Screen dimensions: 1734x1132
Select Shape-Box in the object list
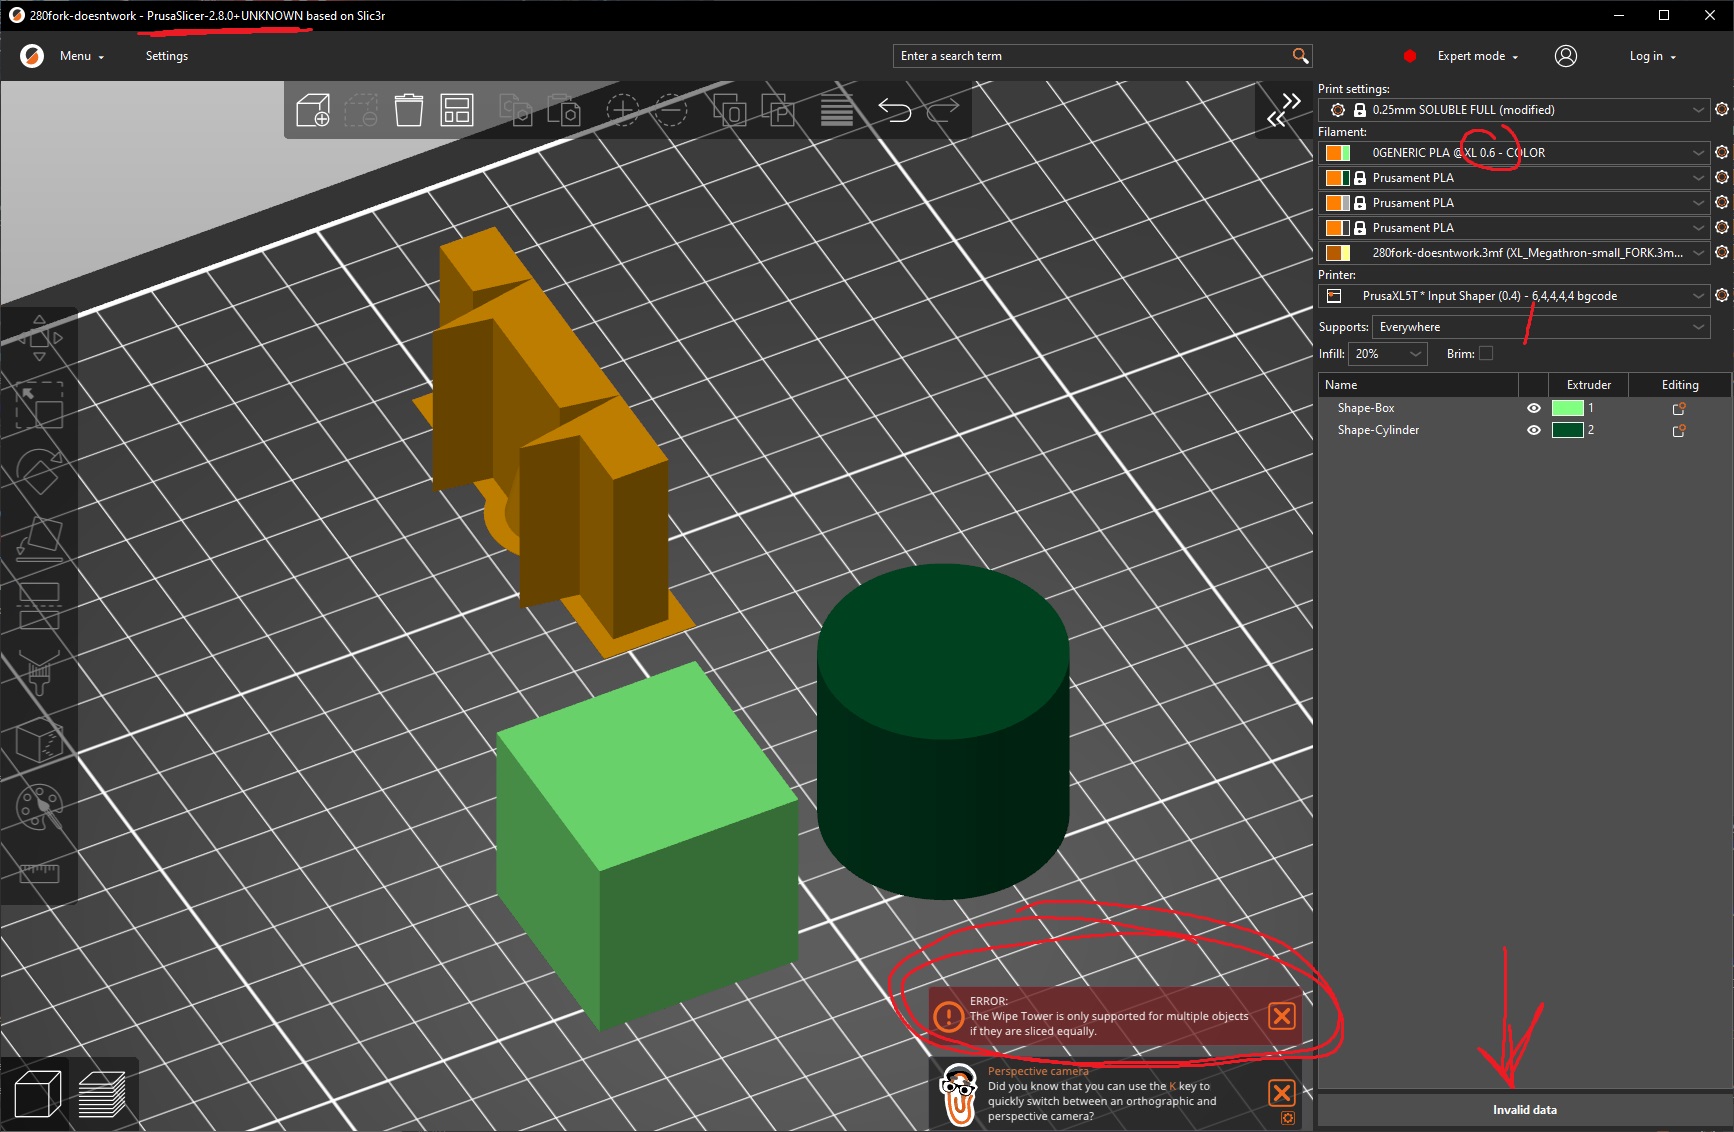pos(1366,408)
